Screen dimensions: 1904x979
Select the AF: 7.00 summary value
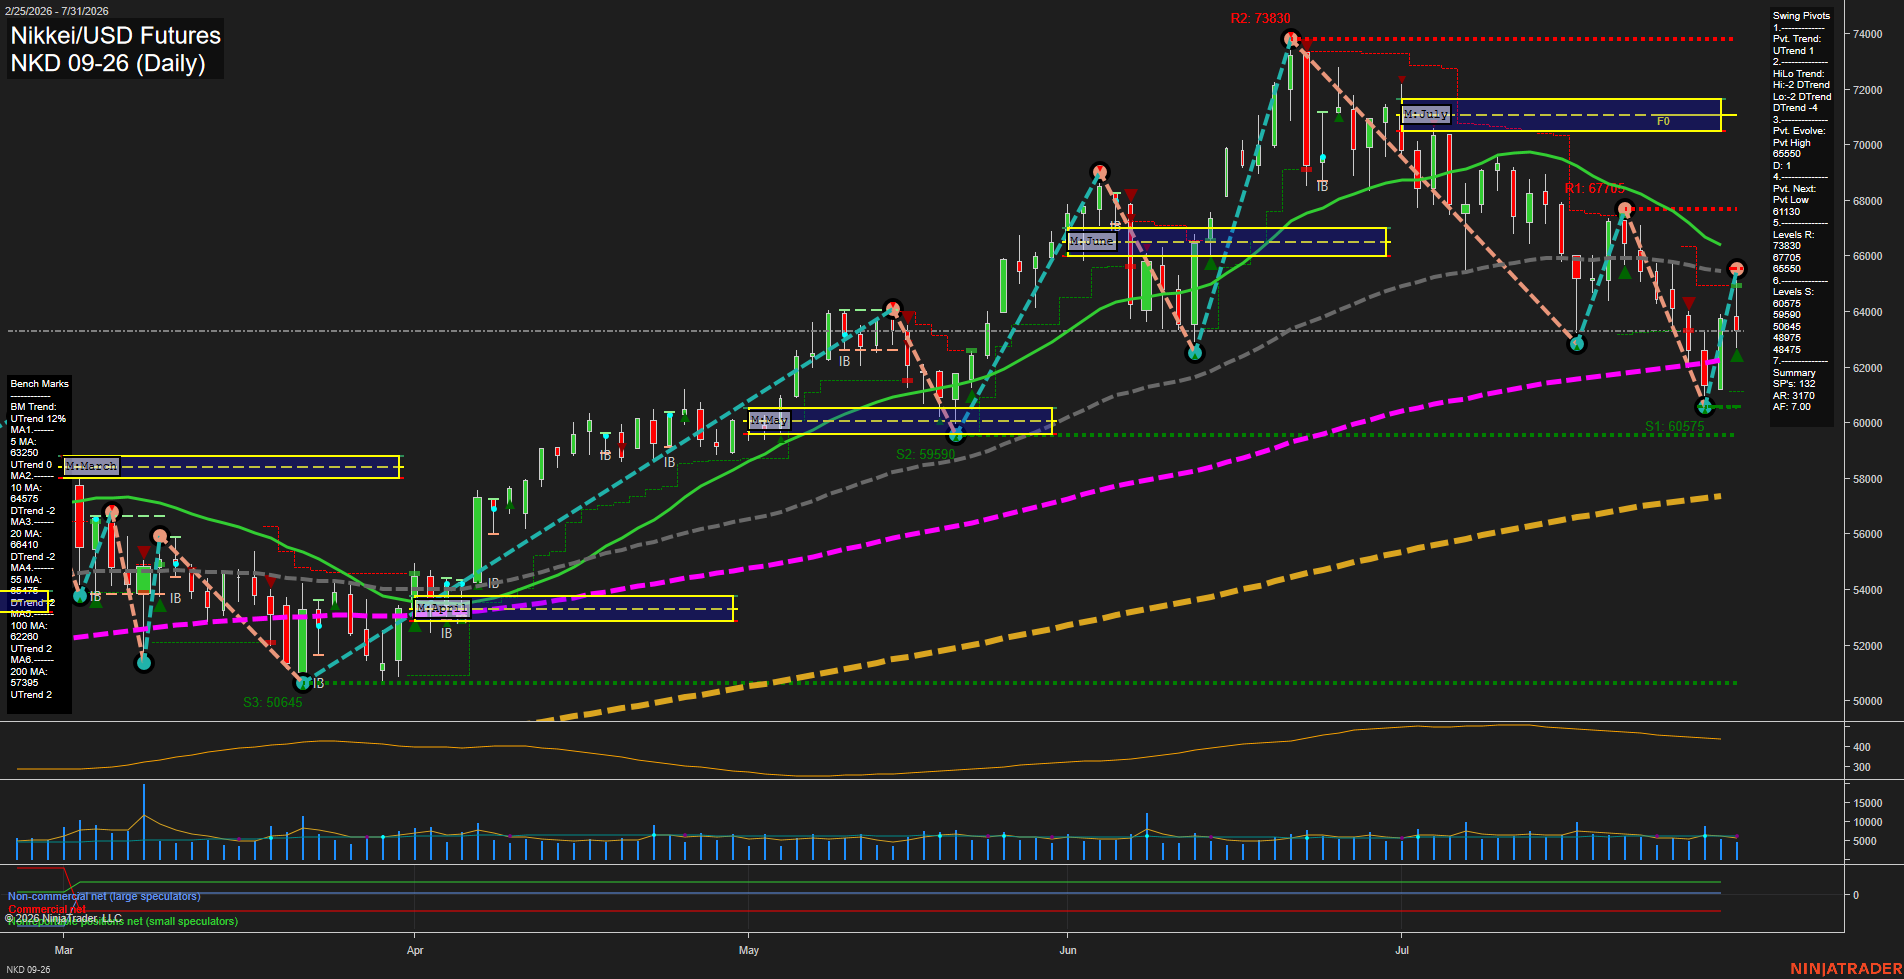click(1792, 407)
